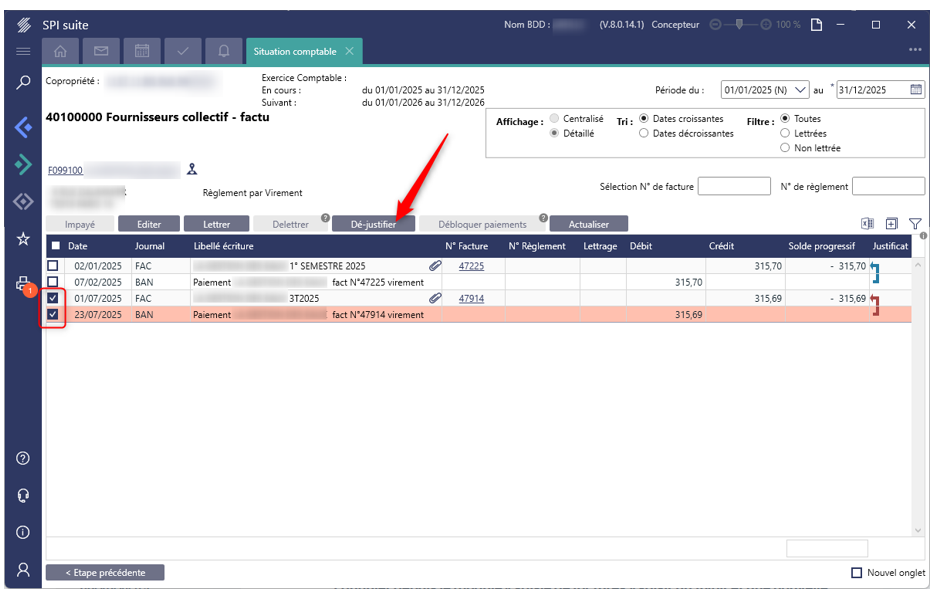Screen dimensions: 942x592
Task: Switch to the 'Situation comptable' tab
Action: [x=297, y=51]
